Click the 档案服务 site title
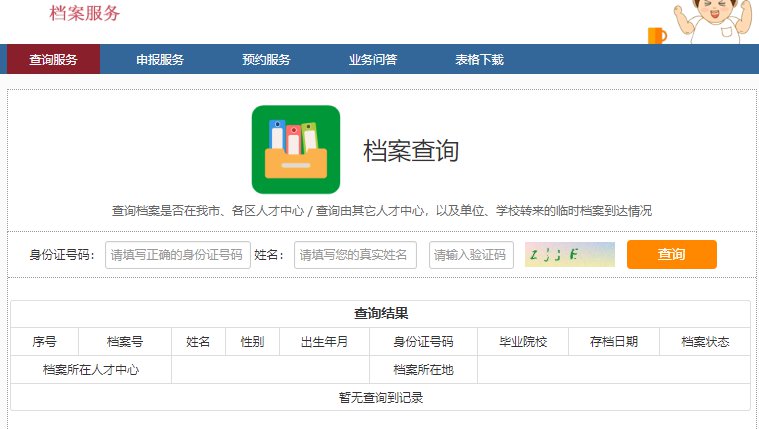This screenshot has width=759, height=429. click(x=85, y=13)
